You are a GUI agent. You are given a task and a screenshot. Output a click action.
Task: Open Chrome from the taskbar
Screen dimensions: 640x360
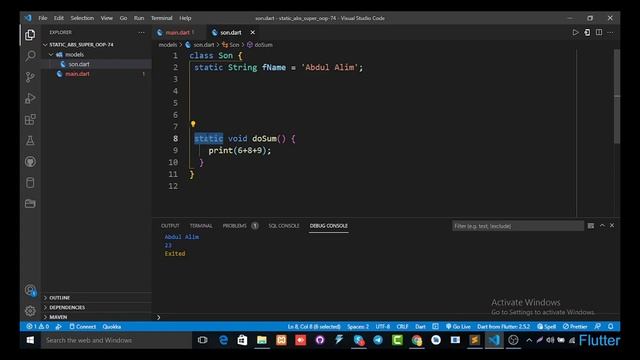click(417, 340)
